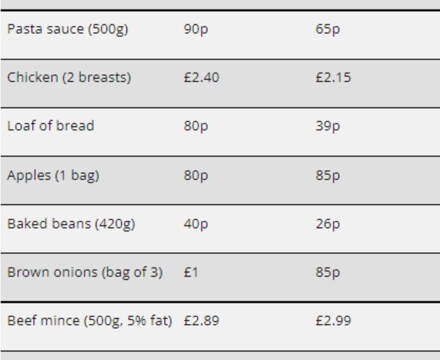The image size is (440, 360).
Task: Click the £2.89 beef mince price
Action: coord(202,321)
